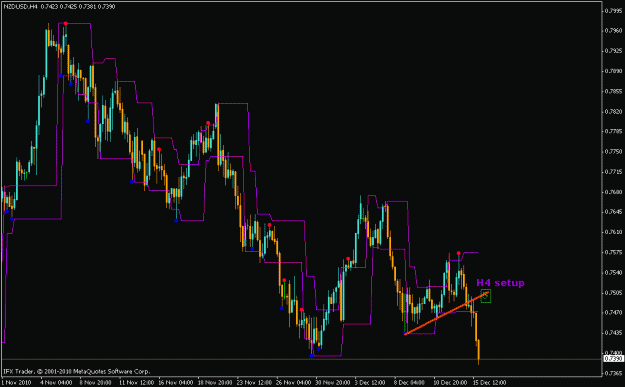This screenshot has width=625, height=387.
Task: Click the '3 Dec 12:00' time axis label
Action: coord(370,383)
